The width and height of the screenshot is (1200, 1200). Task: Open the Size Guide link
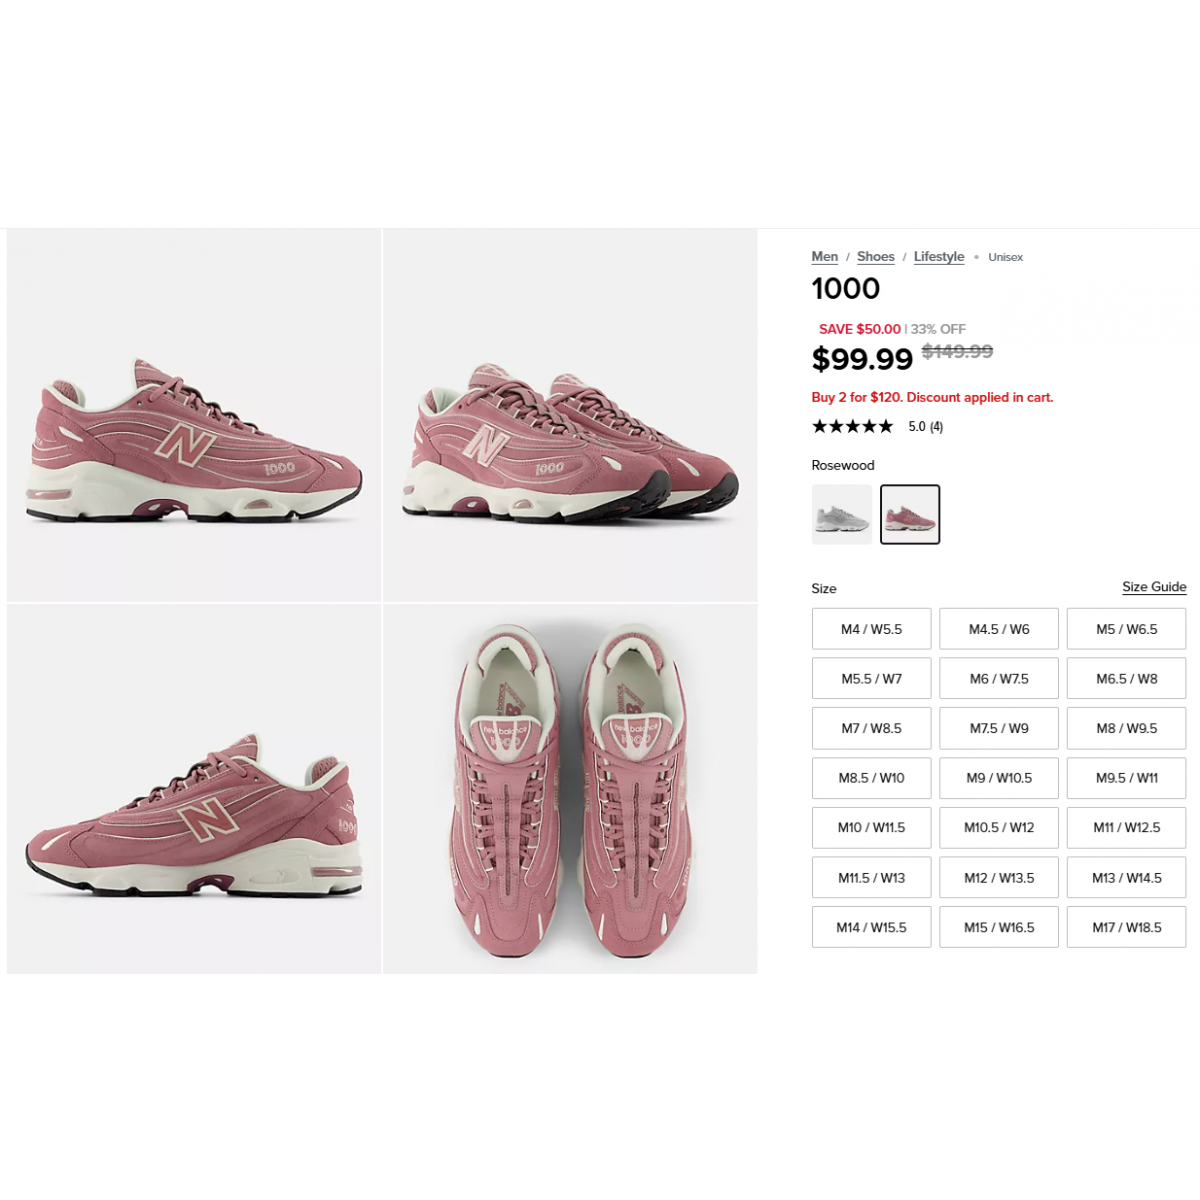click(x=1154, y=587)
